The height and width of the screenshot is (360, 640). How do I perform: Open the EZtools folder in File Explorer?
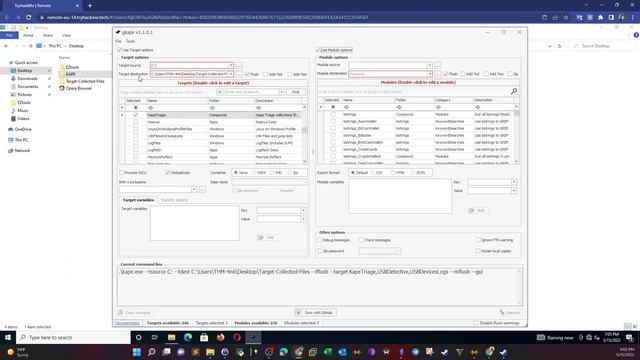[x=72, y=67]
